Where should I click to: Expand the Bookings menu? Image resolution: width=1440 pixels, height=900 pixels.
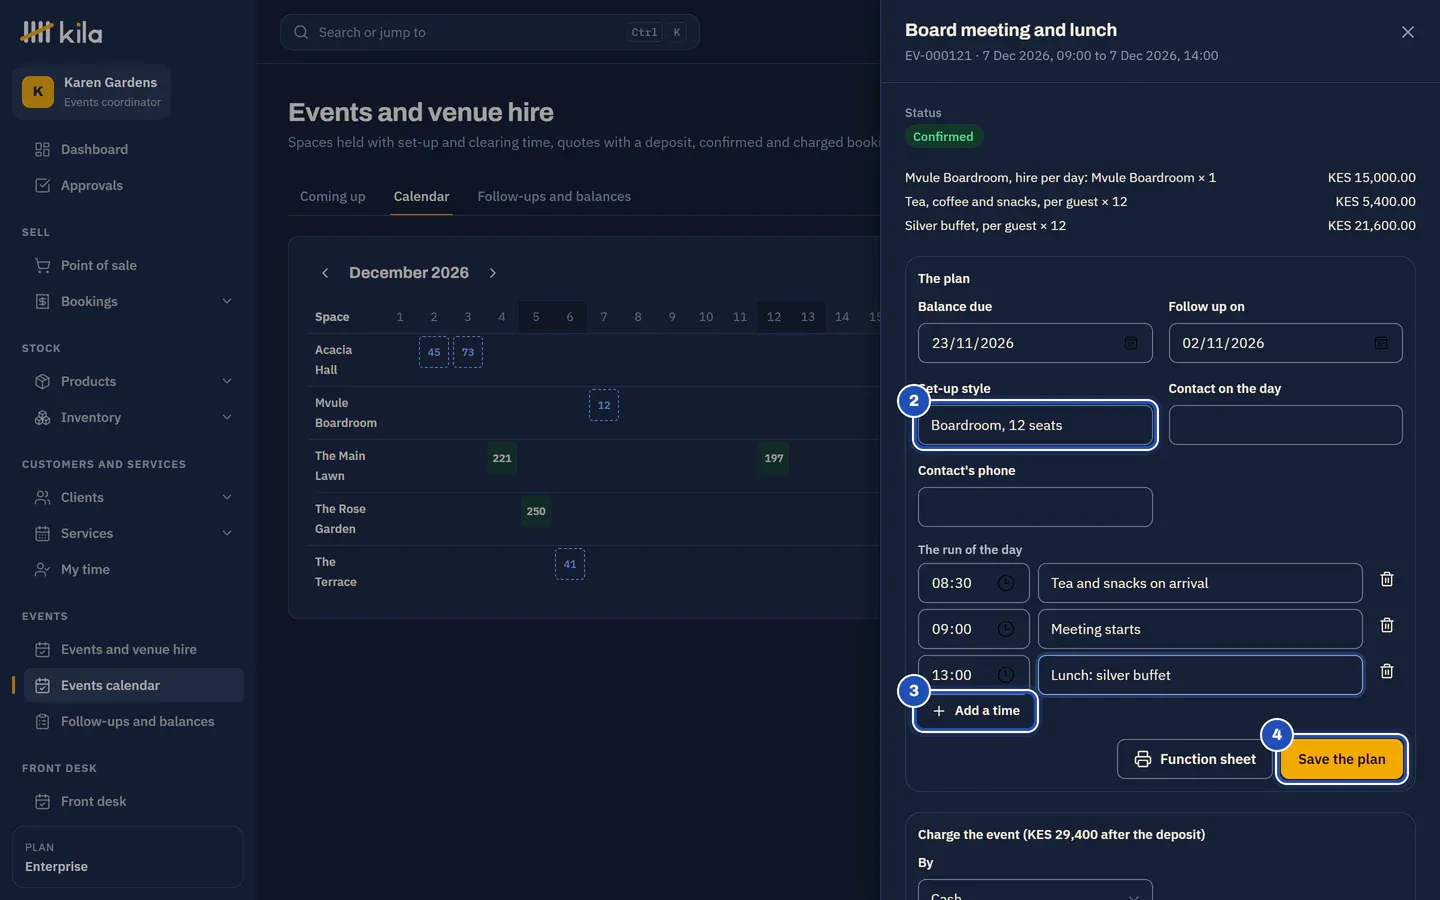133,302
